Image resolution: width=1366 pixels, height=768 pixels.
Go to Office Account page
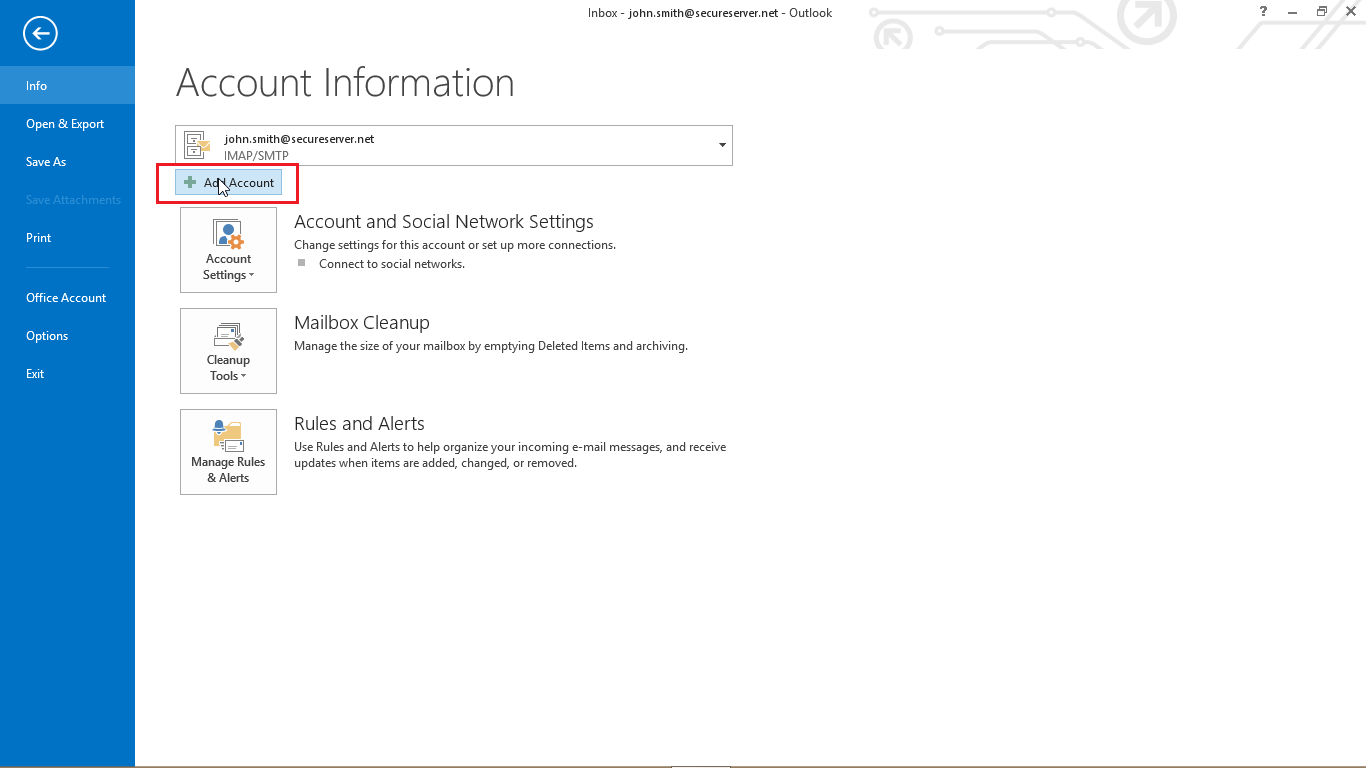pos(67,298)
